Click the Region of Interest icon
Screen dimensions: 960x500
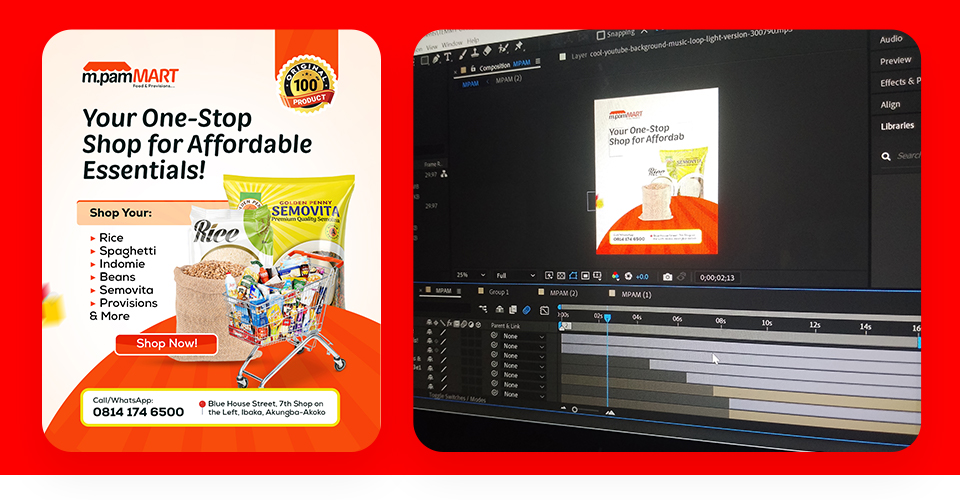585,275
